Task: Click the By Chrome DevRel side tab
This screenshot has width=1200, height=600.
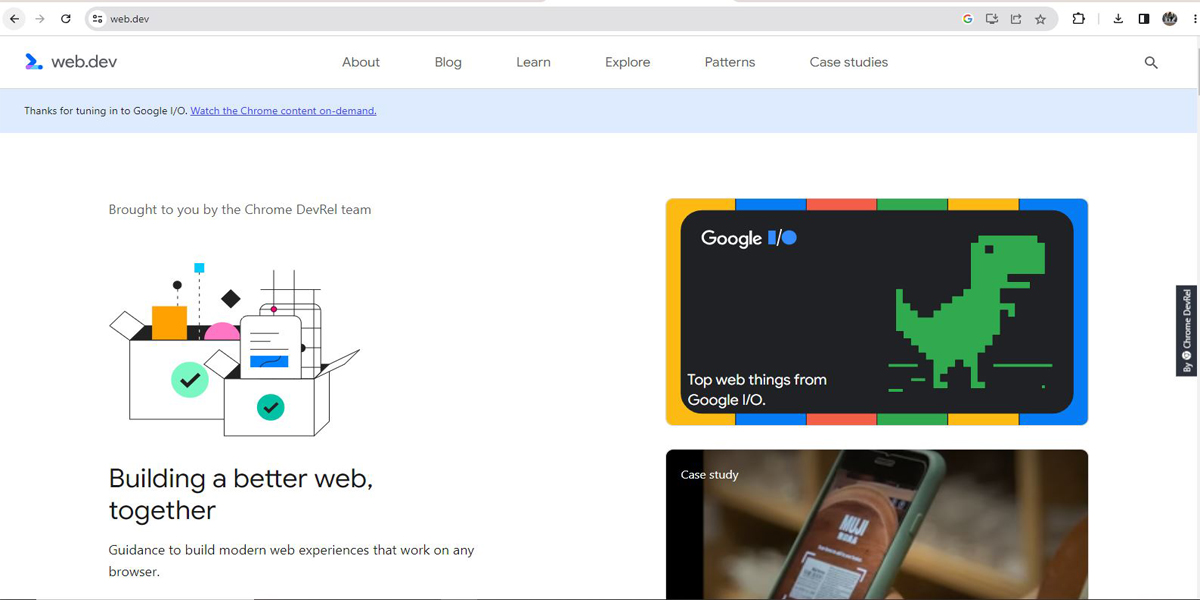Action: (x=1187, y=331)
